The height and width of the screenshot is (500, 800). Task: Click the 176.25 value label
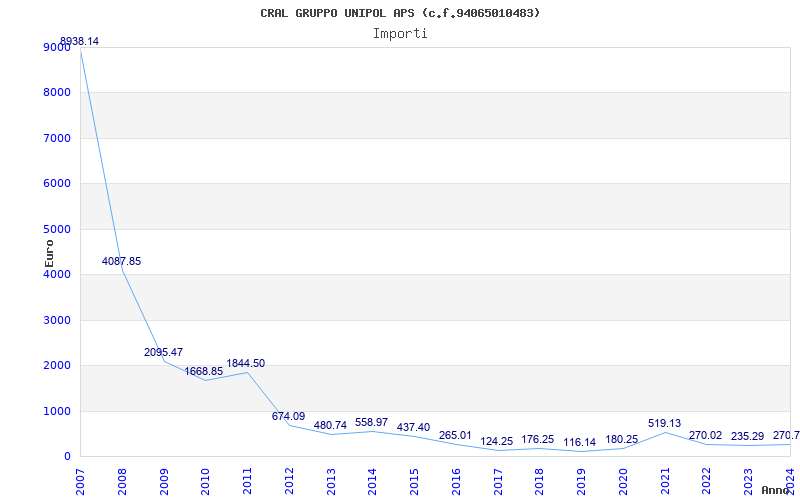click(538, 439)
